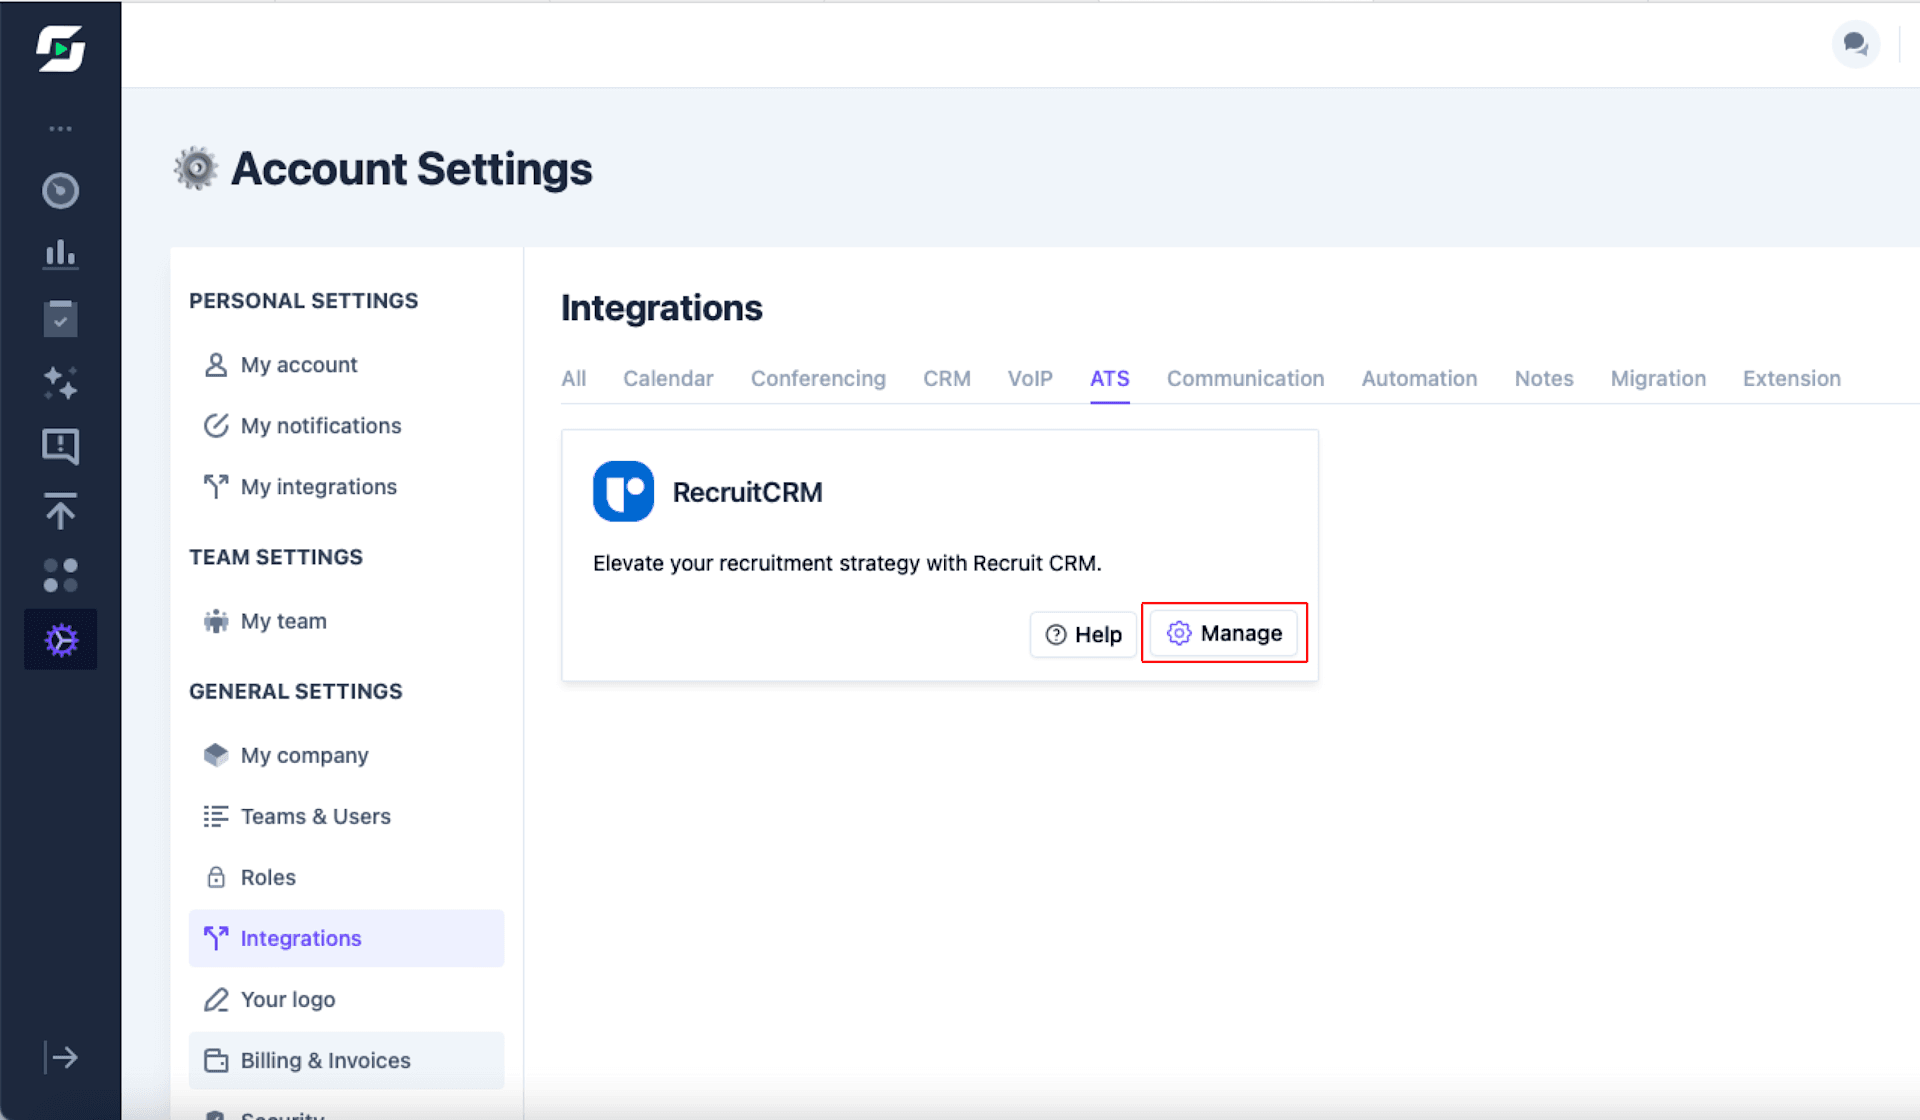Click the chat bubble icon top right
The width and height of the screenshot is (1920, 1120).
click(1855, 44)
